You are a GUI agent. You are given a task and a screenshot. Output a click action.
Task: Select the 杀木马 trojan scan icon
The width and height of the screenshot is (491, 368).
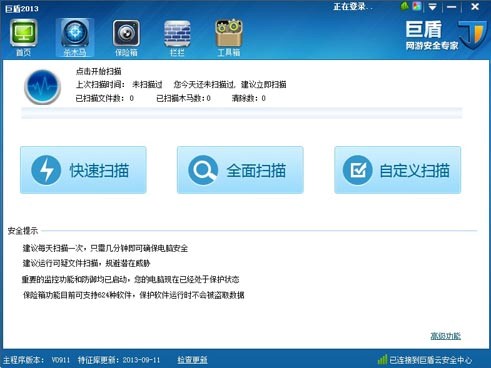pyautogui.click(x=75, y=37)
